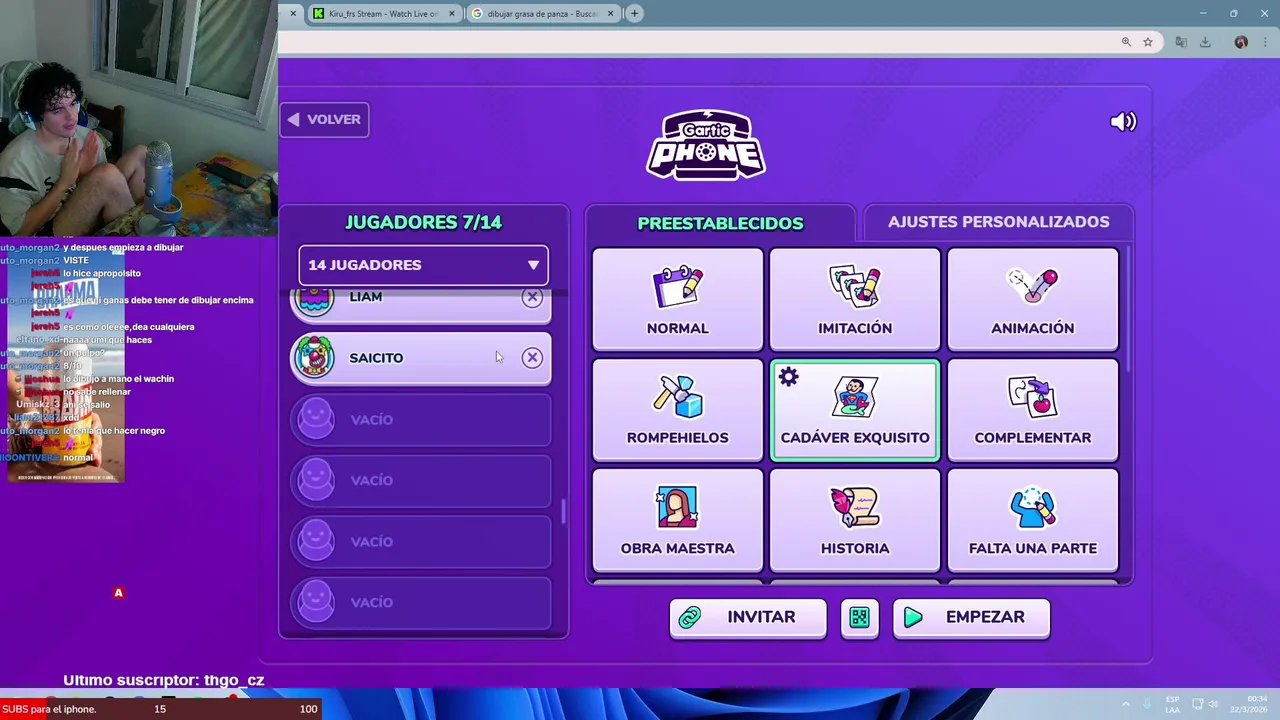This screenshot has height=720, width=1280.
Task: Switch to AJUSTES PERSONALIZADOS tab
Action: tap(998, 222)
